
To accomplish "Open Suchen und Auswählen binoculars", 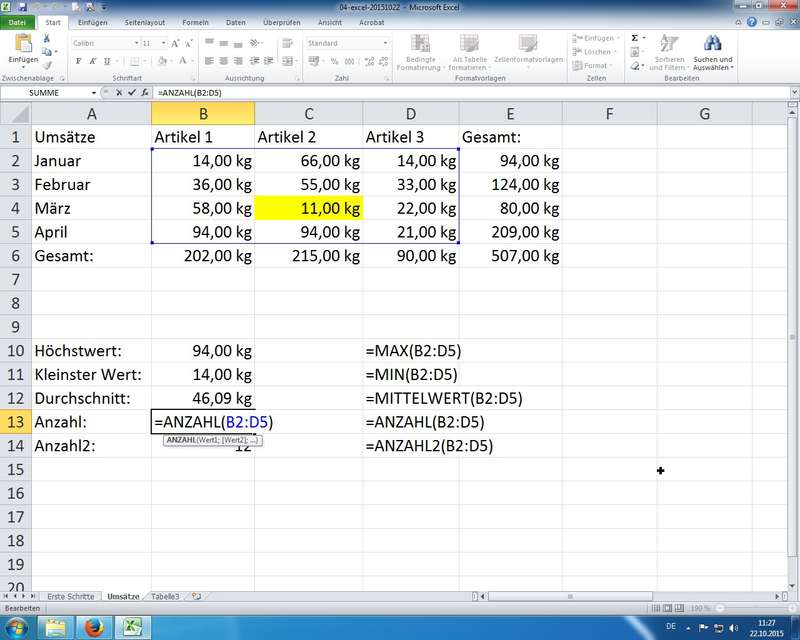I will (x=712, y=44).
